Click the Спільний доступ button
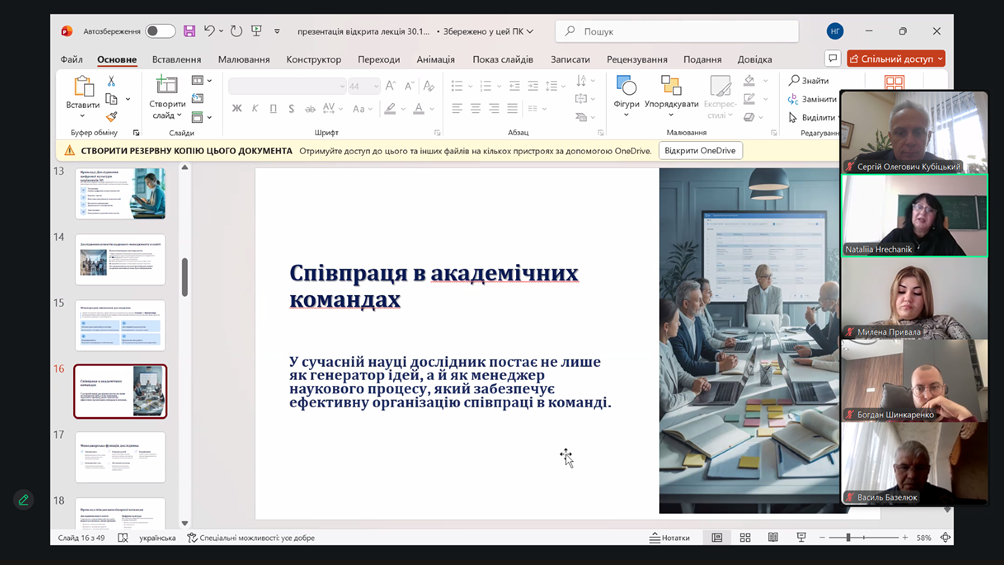This screenshot has height=565, width=1004. coord(896,59)
